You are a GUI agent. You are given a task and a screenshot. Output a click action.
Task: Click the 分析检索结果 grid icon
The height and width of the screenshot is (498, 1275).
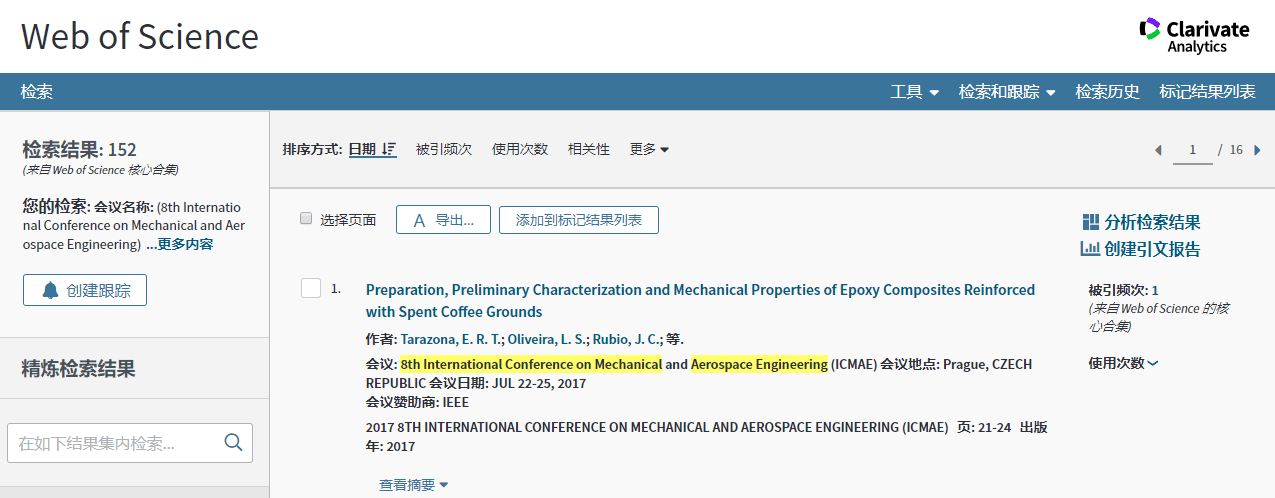(1091, 222)
